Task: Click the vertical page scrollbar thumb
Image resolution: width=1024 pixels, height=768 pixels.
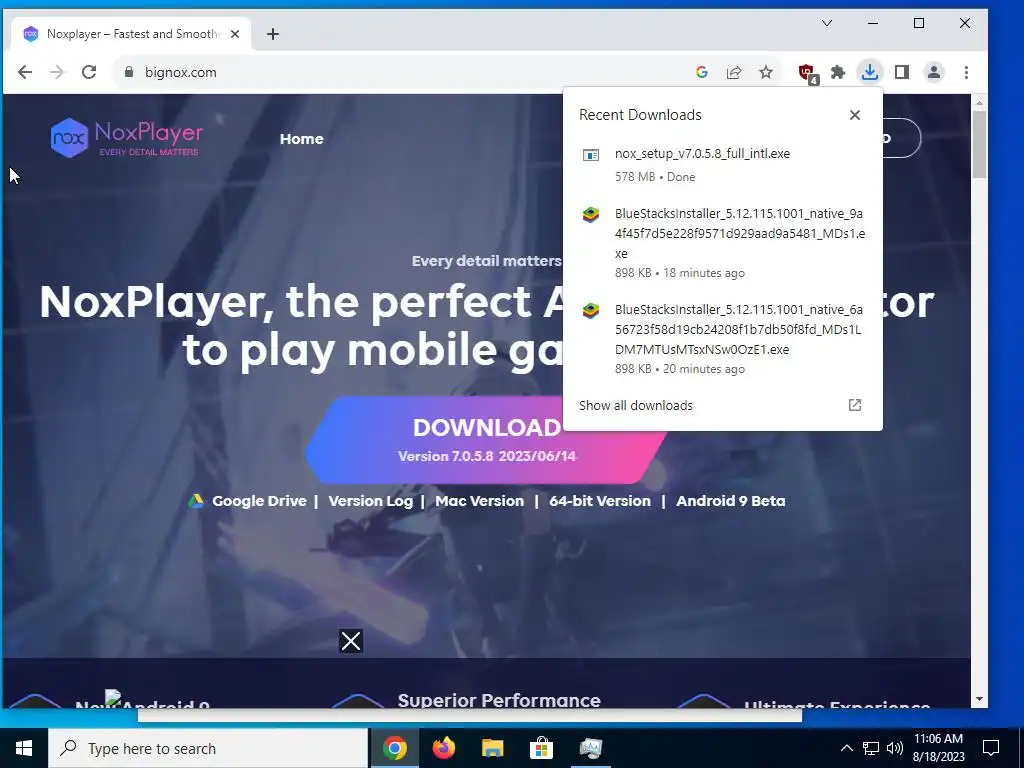Action: point(979,144)
